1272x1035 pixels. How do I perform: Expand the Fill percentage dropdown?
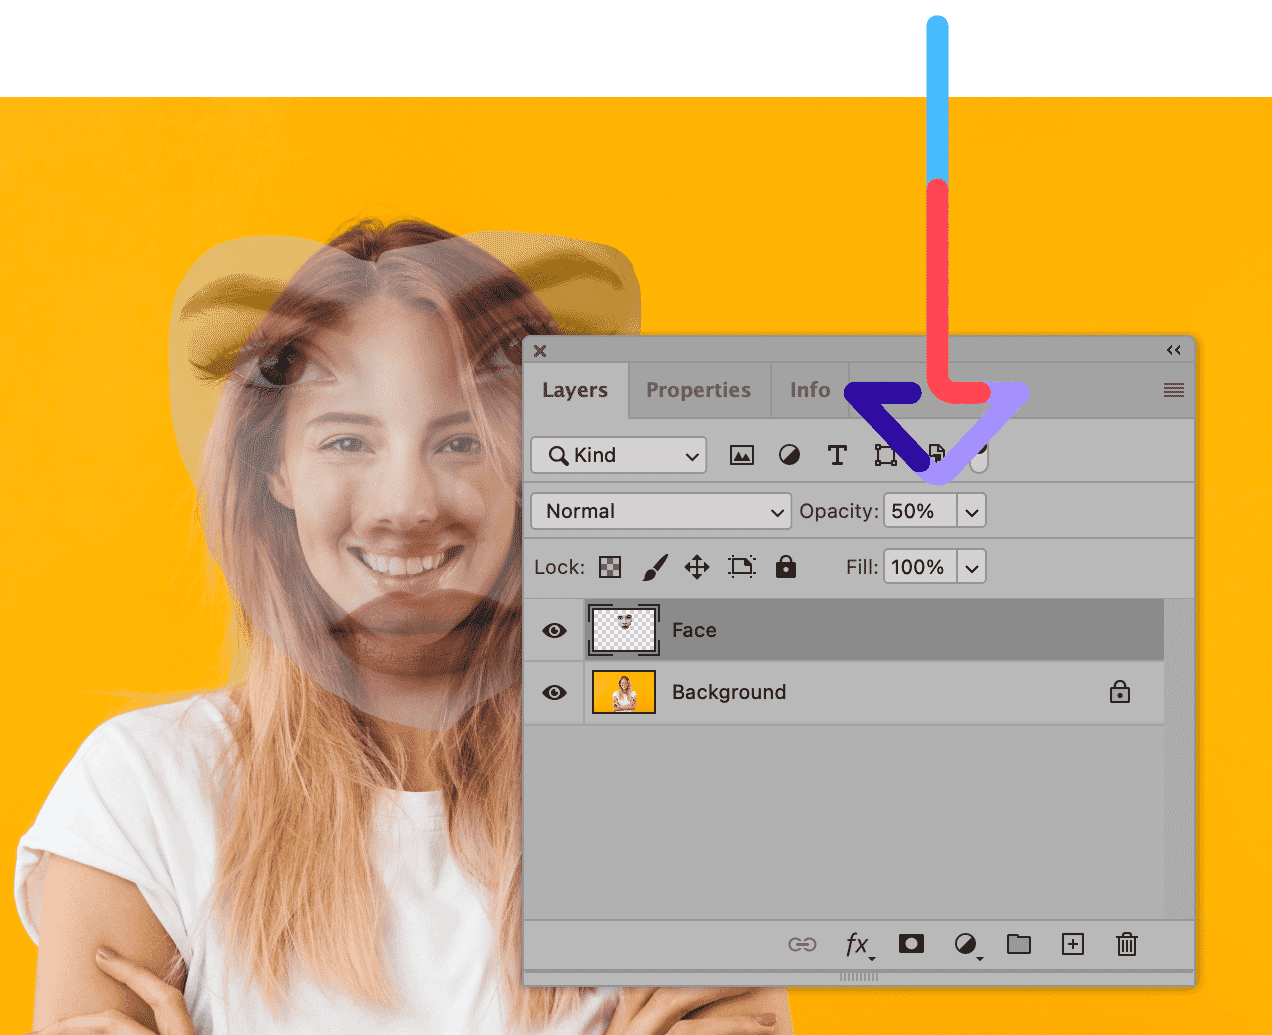point(971,567)
